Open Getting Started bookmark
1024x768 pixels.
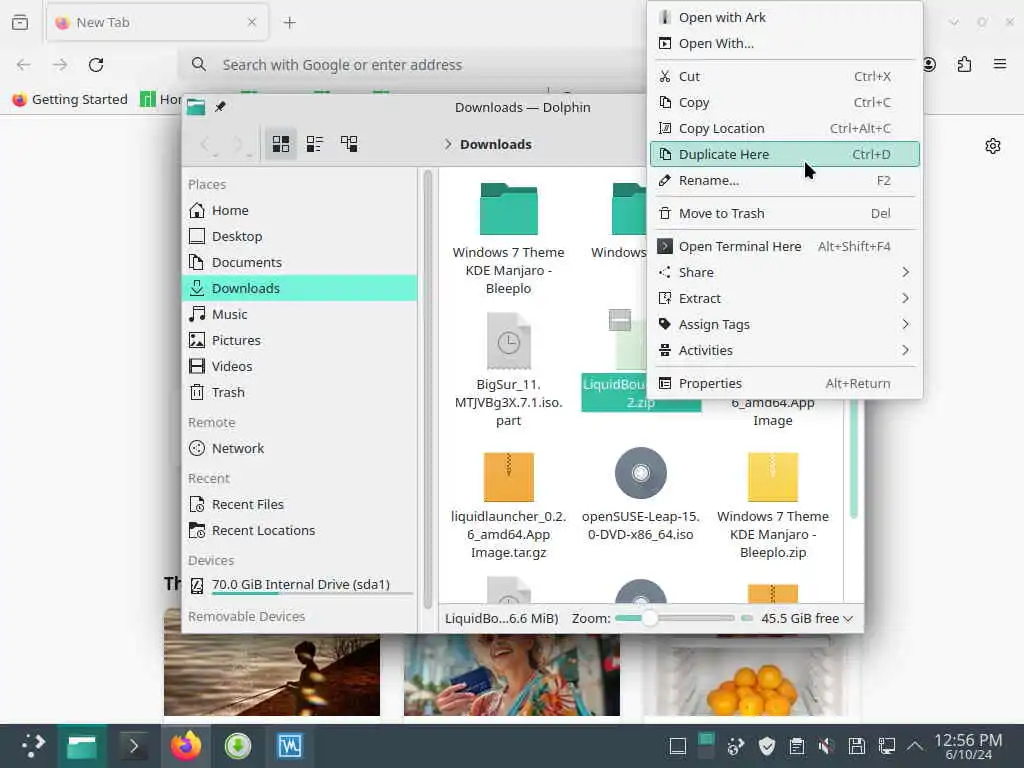point(71,99)
